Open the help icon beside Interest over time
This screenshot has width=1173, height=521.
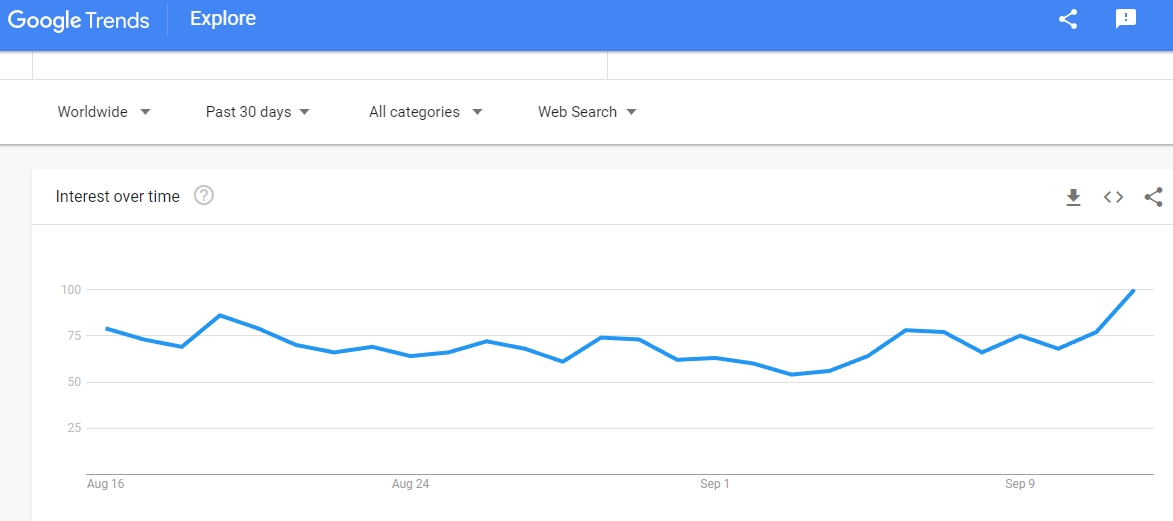(203, 196)
